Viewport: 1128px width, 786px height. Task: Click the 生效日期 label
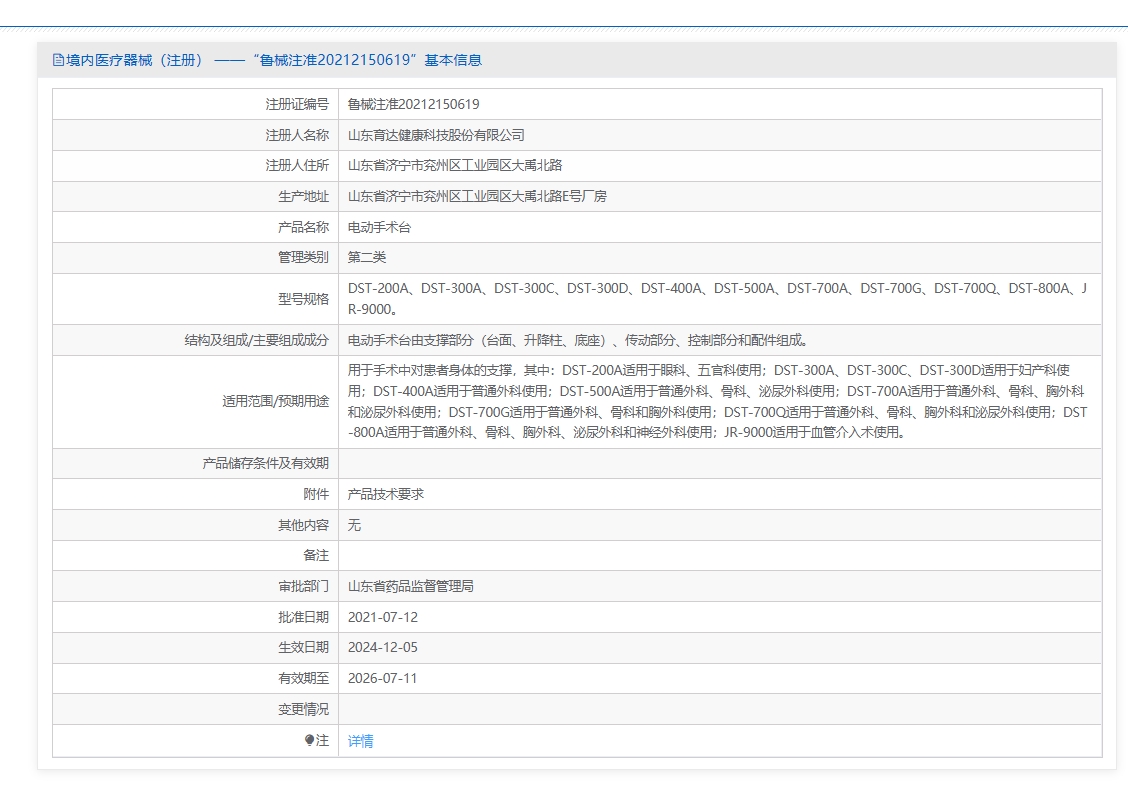click(x=304, y=648)
